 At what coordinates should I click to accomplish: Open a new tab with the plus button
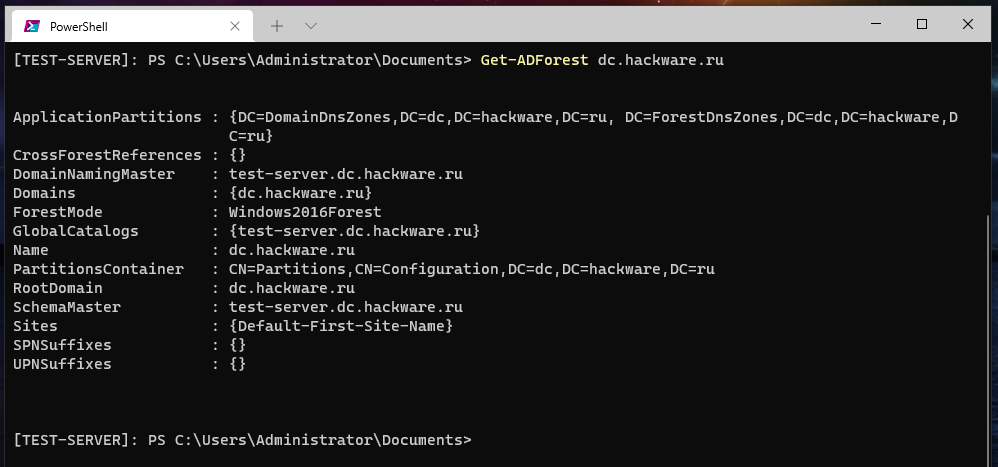277,26
